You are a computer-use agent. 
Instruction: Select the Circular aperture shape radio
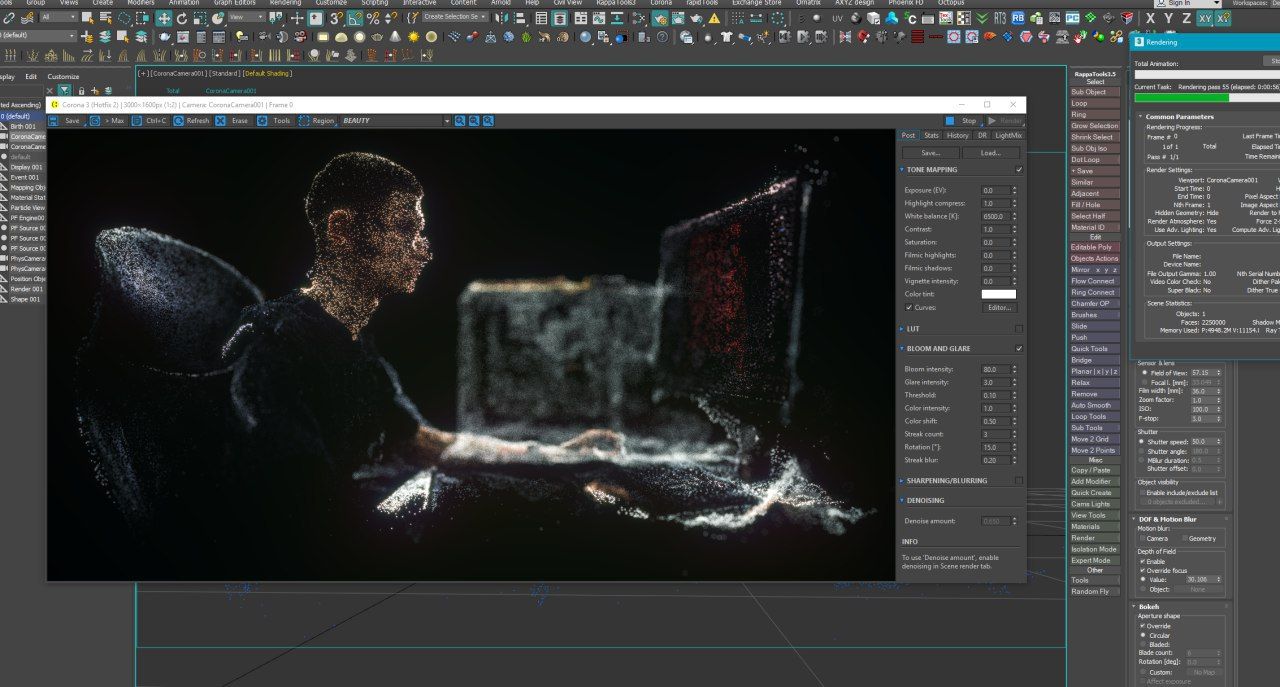coord(1142,635)
